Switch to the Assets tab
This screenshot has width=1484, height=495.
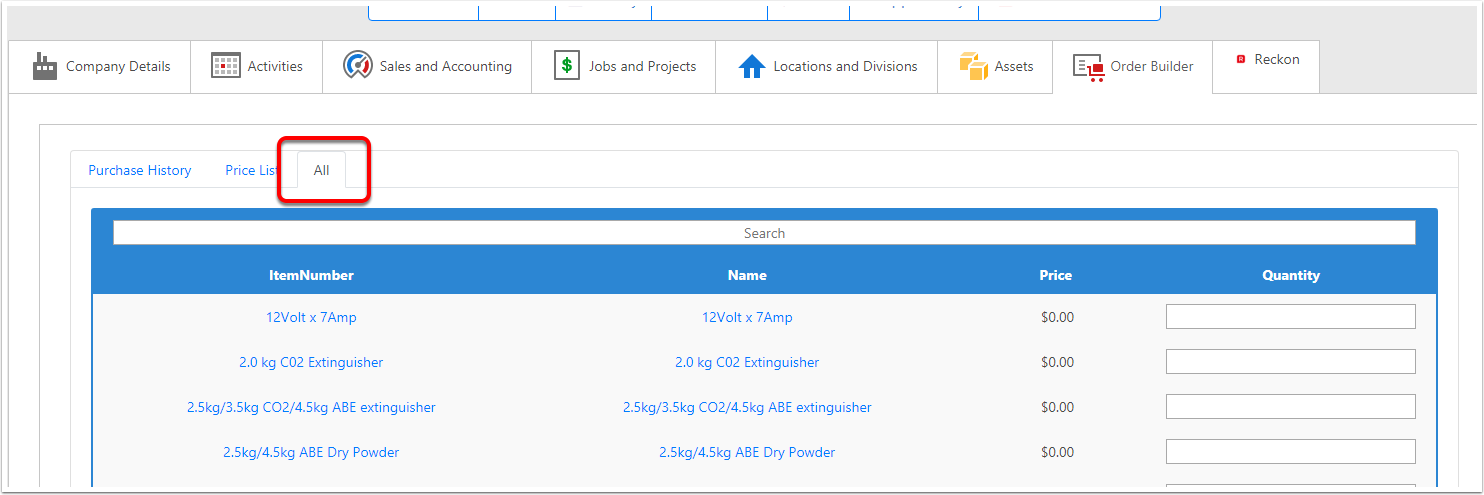(995, 67)
